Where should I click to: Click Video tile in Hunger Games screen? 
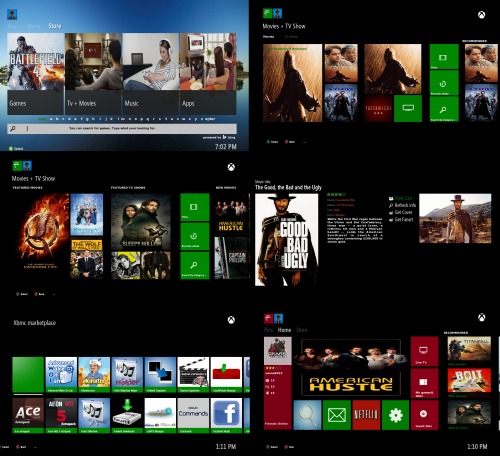[x=195, y=207]
